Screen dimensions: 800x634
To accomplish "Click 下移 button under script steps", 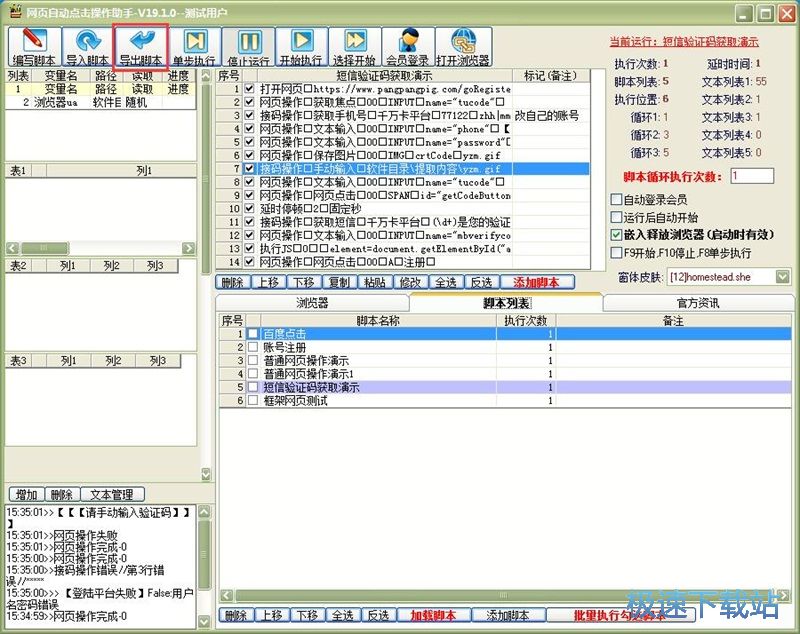I will (x=304, y=282).
